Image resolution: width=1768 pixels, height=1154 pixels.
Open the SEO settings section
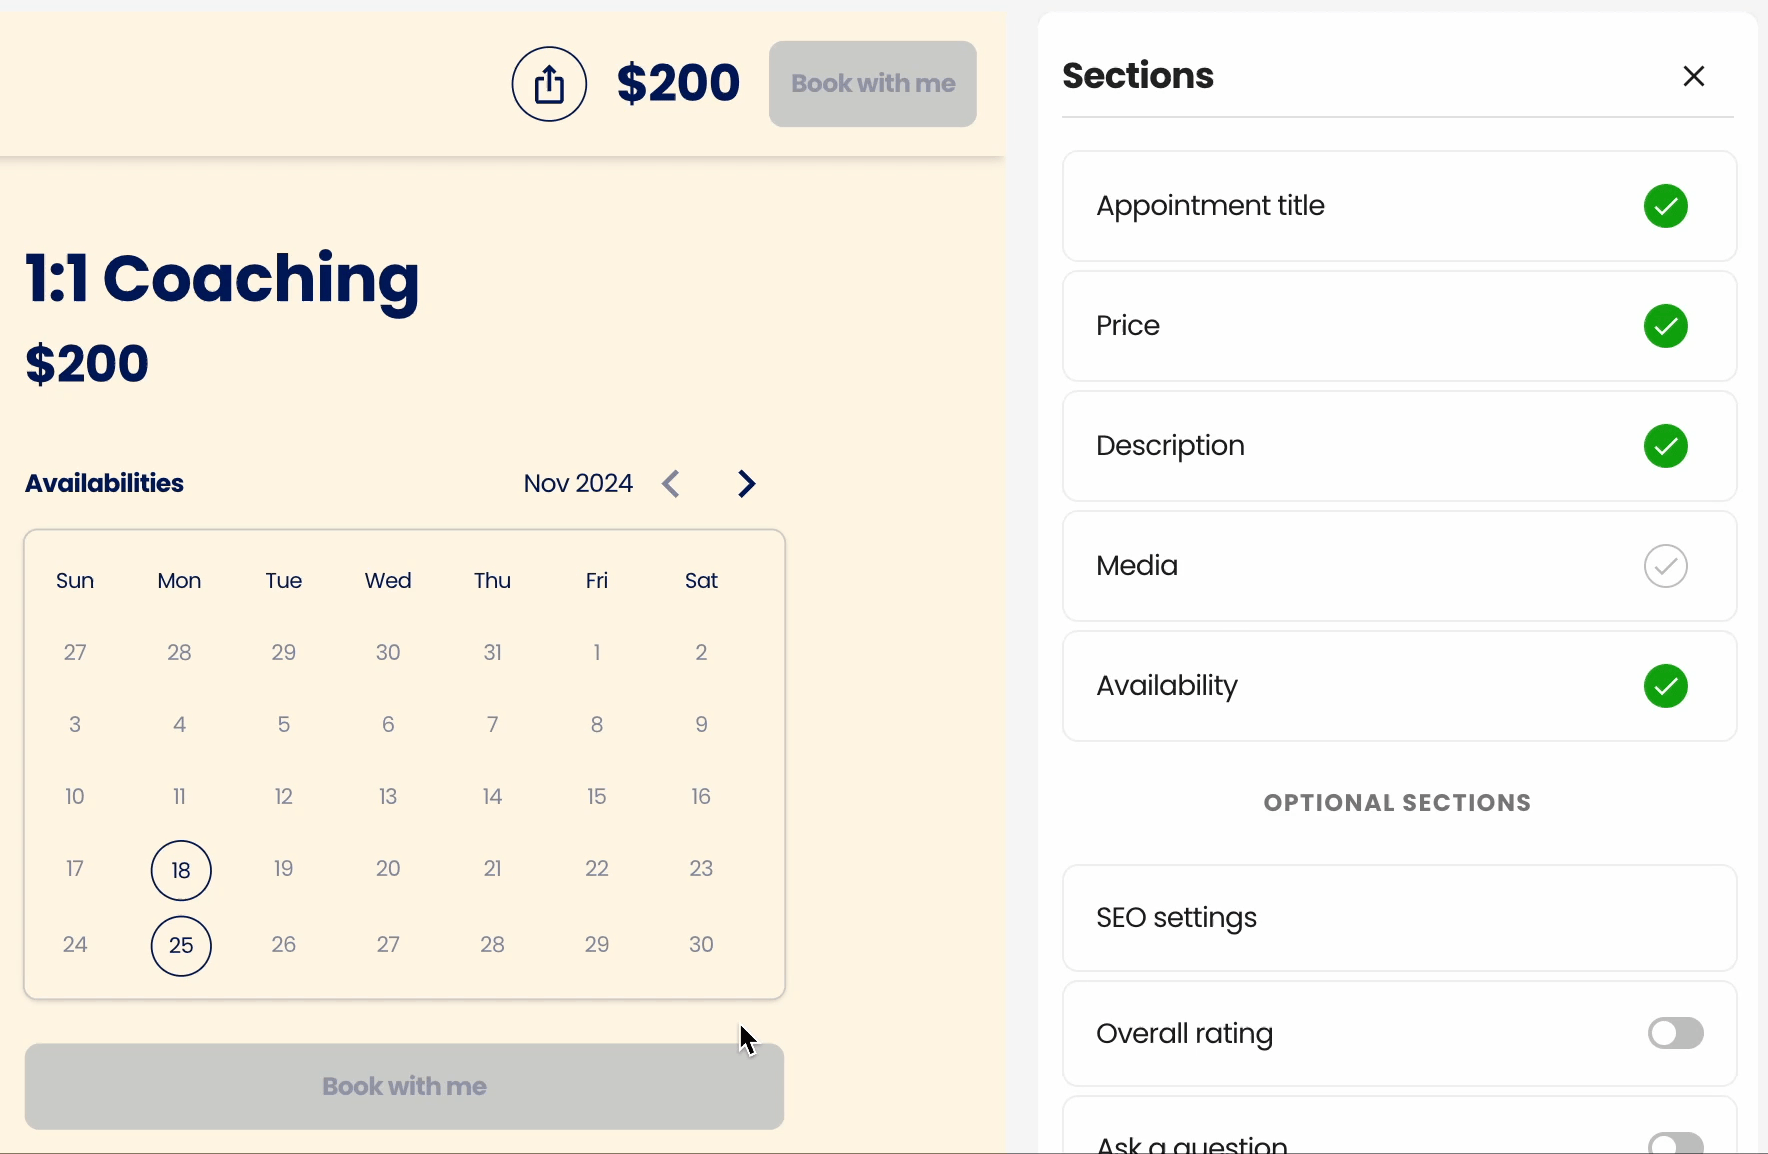click(x=1398, y=918)
